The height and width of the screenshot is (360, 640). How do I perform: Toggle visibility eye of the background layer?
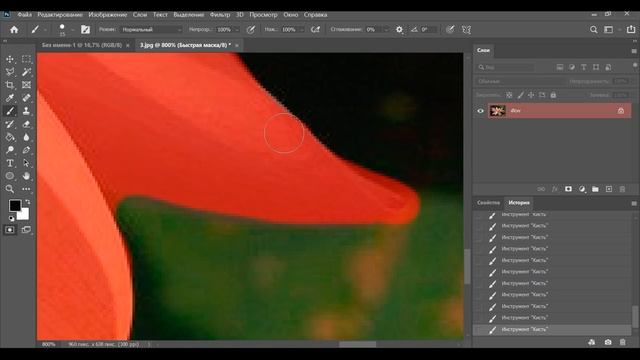480,111
